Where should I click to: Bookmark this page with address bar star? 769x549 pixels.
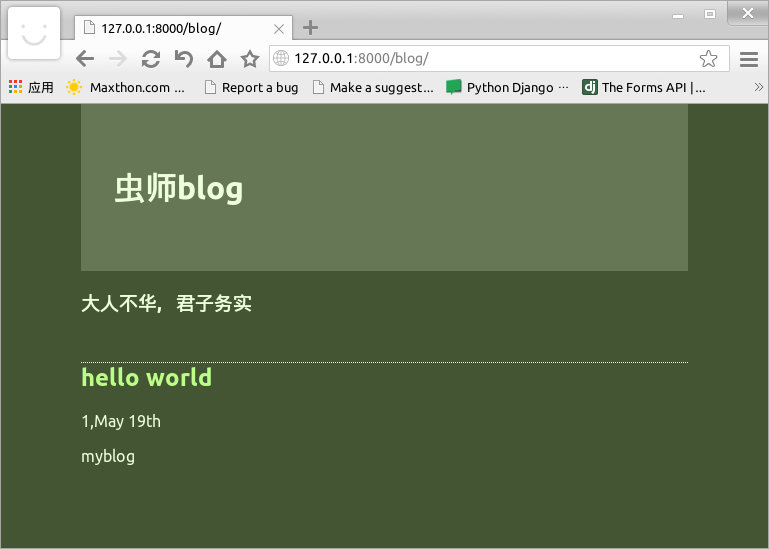708,59
